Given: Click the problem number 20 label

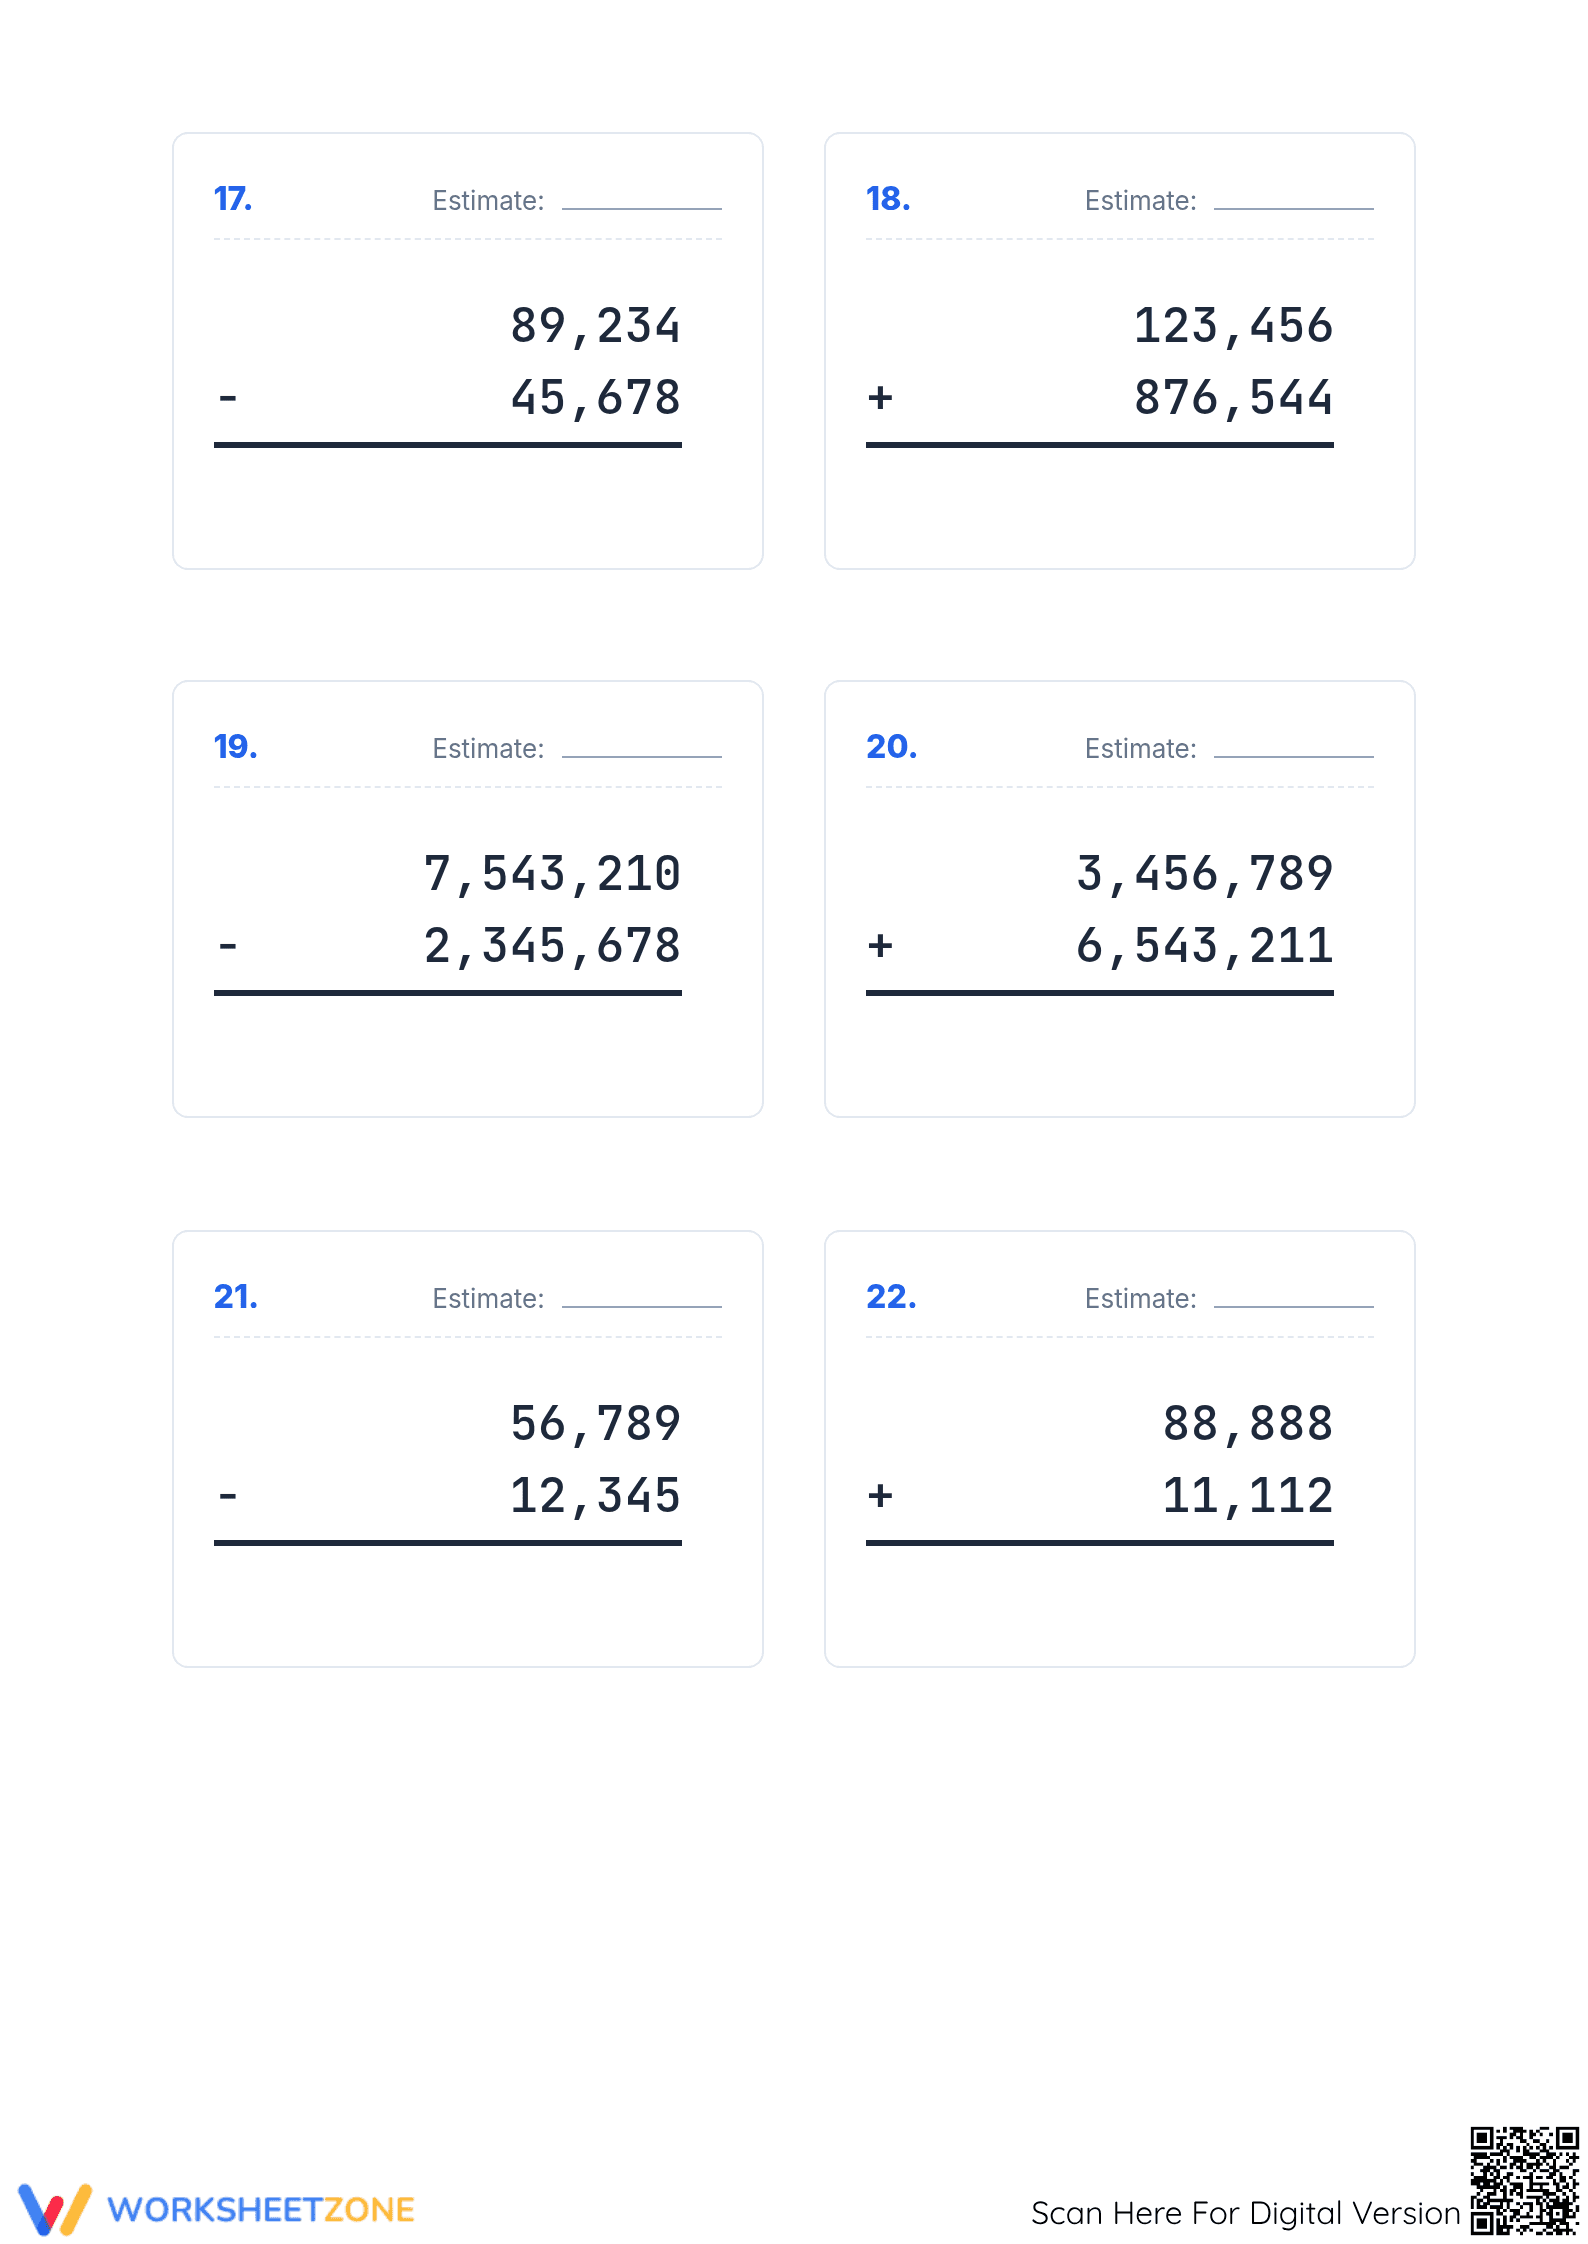Looking at the screenshot, I should coord(891,747).
